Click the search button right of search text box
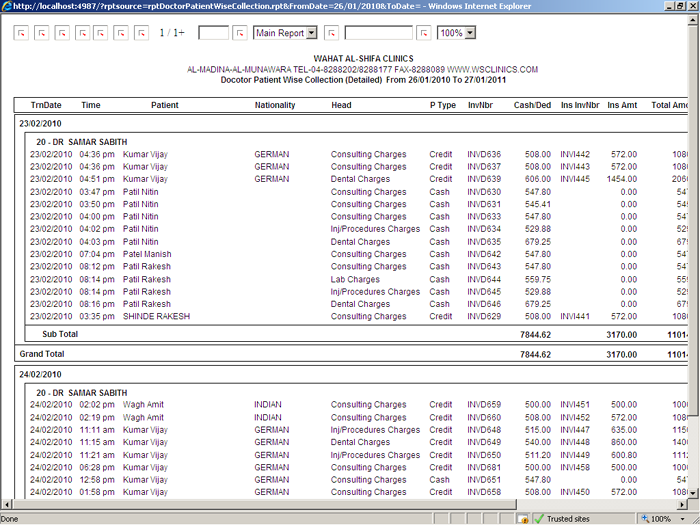This screenshot has width=700, height=525. (x=424, y=33)
